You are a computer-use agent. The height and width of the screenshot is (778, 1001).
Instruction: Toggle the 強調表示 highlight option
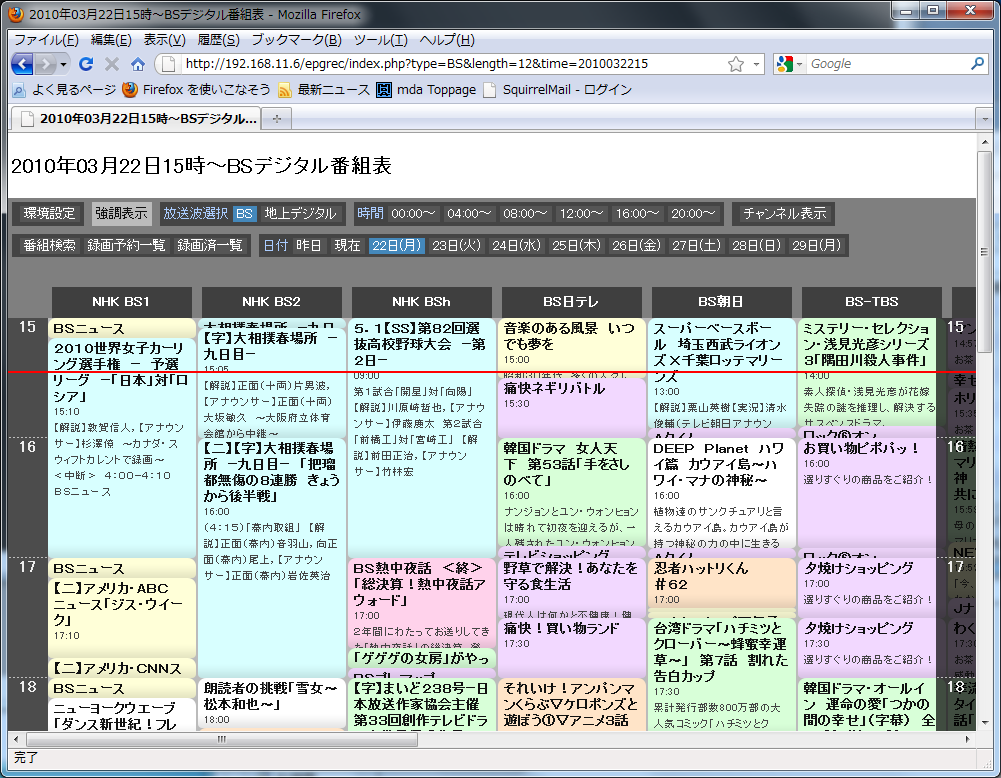tap(121, 213)
